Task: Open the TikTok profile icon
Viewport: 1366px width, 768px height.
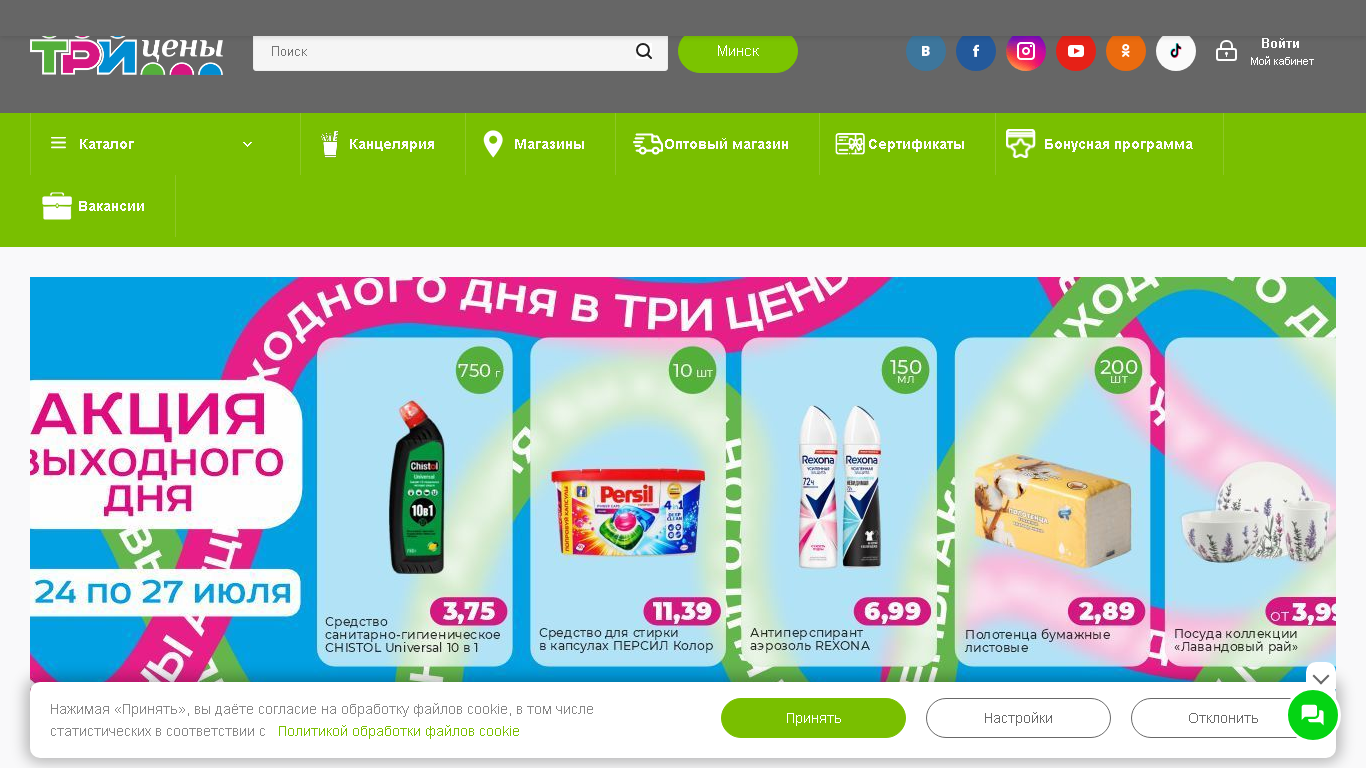Action: click(1176, 51)
